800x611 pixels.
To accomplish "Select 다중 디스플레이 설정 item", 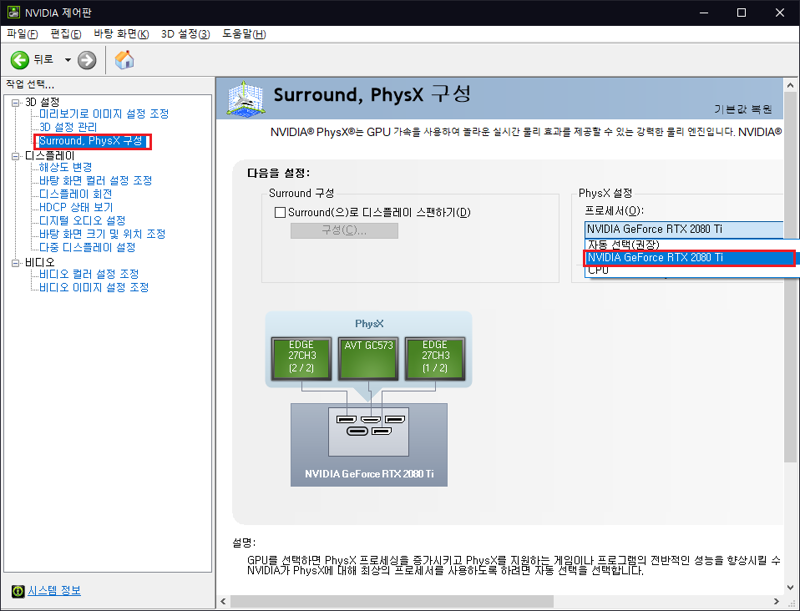I will 87,247.
